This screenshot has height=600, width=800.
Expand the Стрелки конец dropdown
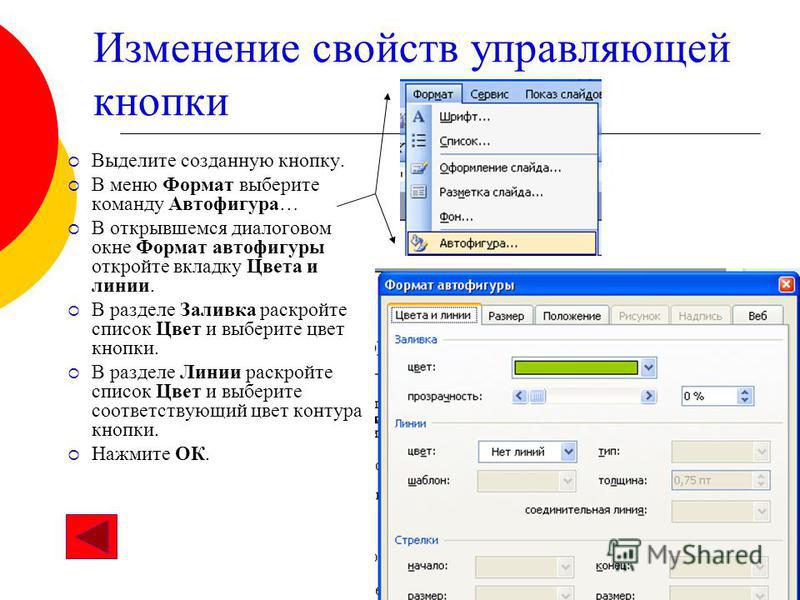[x=718, y=567]
